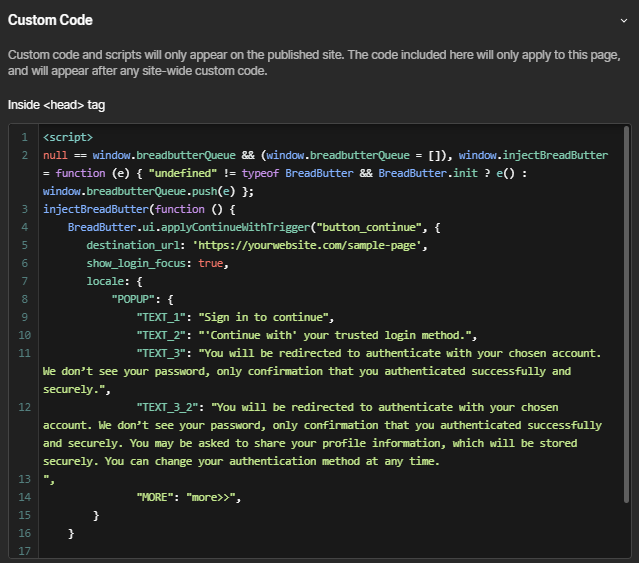Click the "POPUP" key on line 8
639x563 pixels.
133,299
